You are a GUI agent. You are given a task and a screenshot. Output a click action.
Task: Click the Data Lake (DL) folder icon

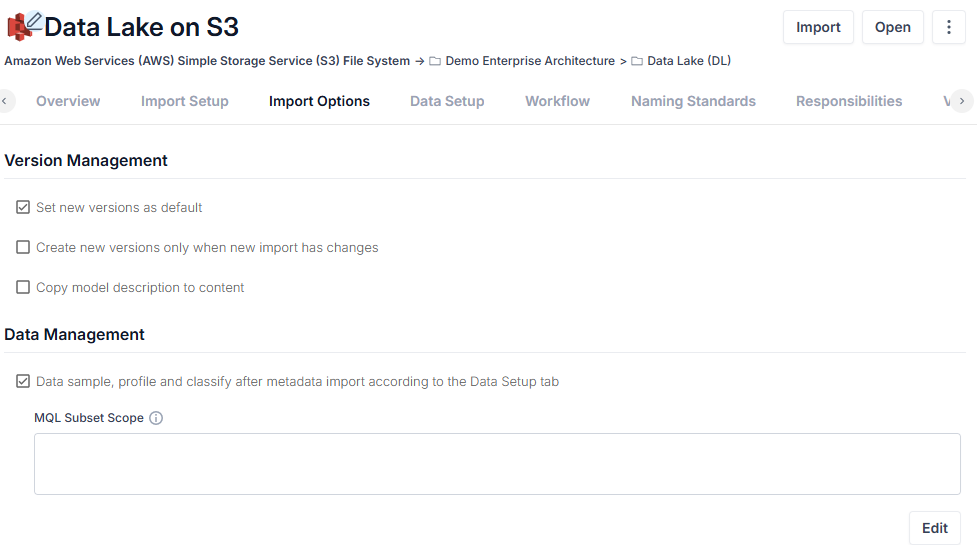click(637, 61)
